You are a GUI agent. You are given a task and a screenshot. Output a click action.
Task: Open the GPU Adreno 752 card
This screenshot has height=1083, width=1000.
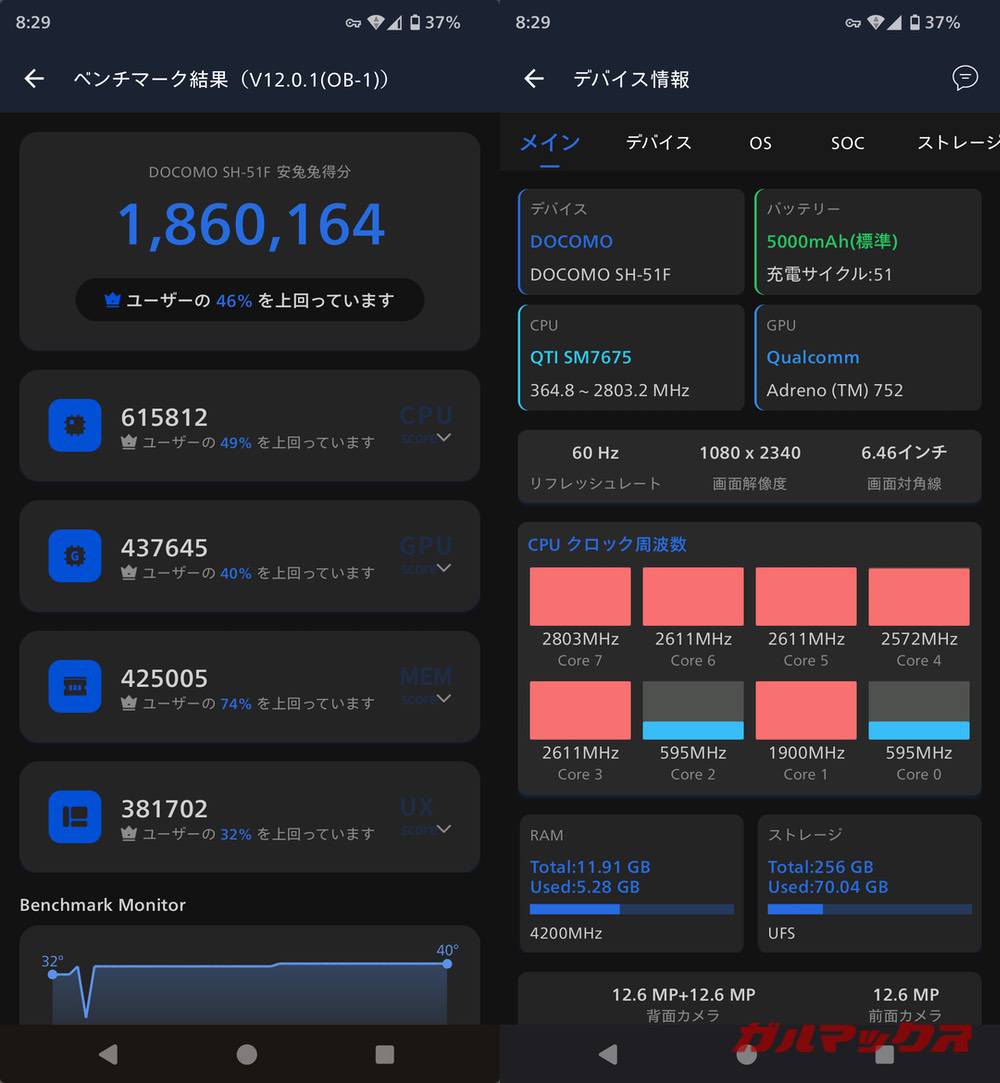(x=868, y=358)
